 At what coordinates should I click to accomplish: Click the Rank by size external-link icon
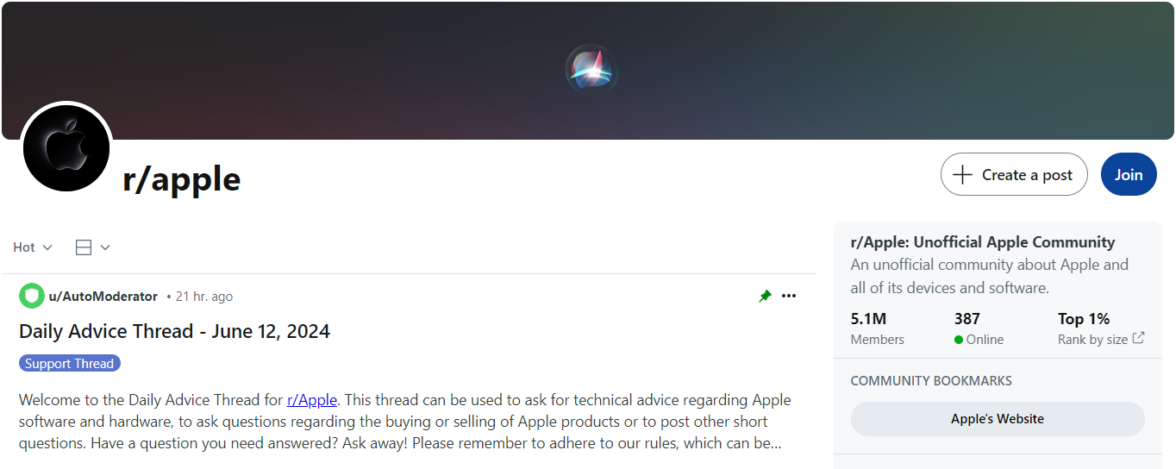(x=1138, y=339)
